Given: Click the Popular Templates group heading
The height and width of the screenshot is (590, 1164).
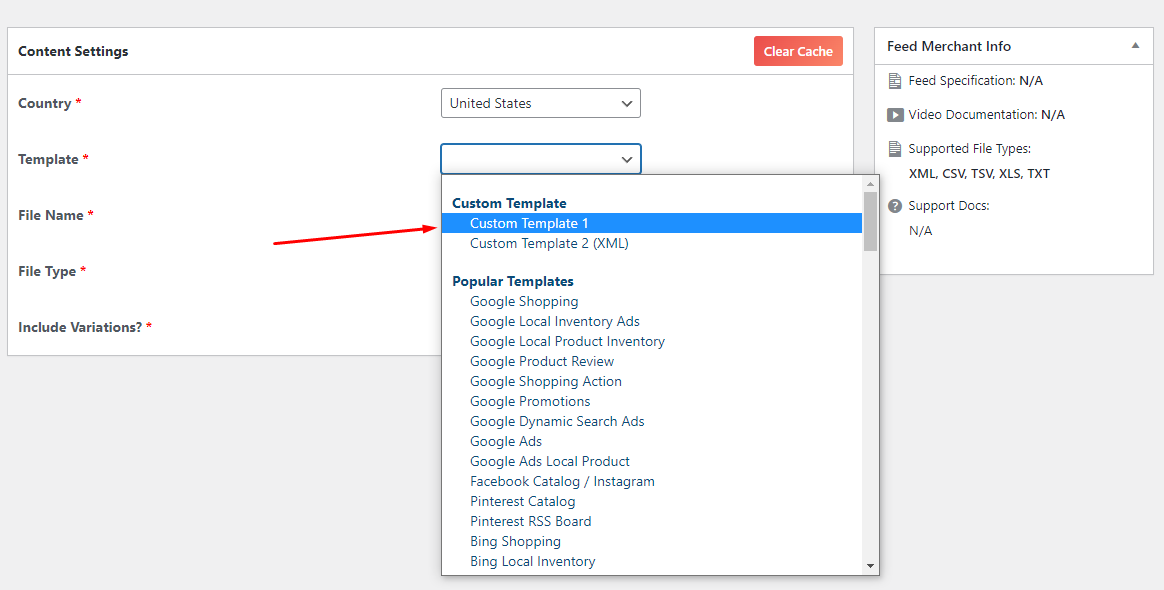Looking at the screenshot, I should pyautogui.click(x=513, y=281).
